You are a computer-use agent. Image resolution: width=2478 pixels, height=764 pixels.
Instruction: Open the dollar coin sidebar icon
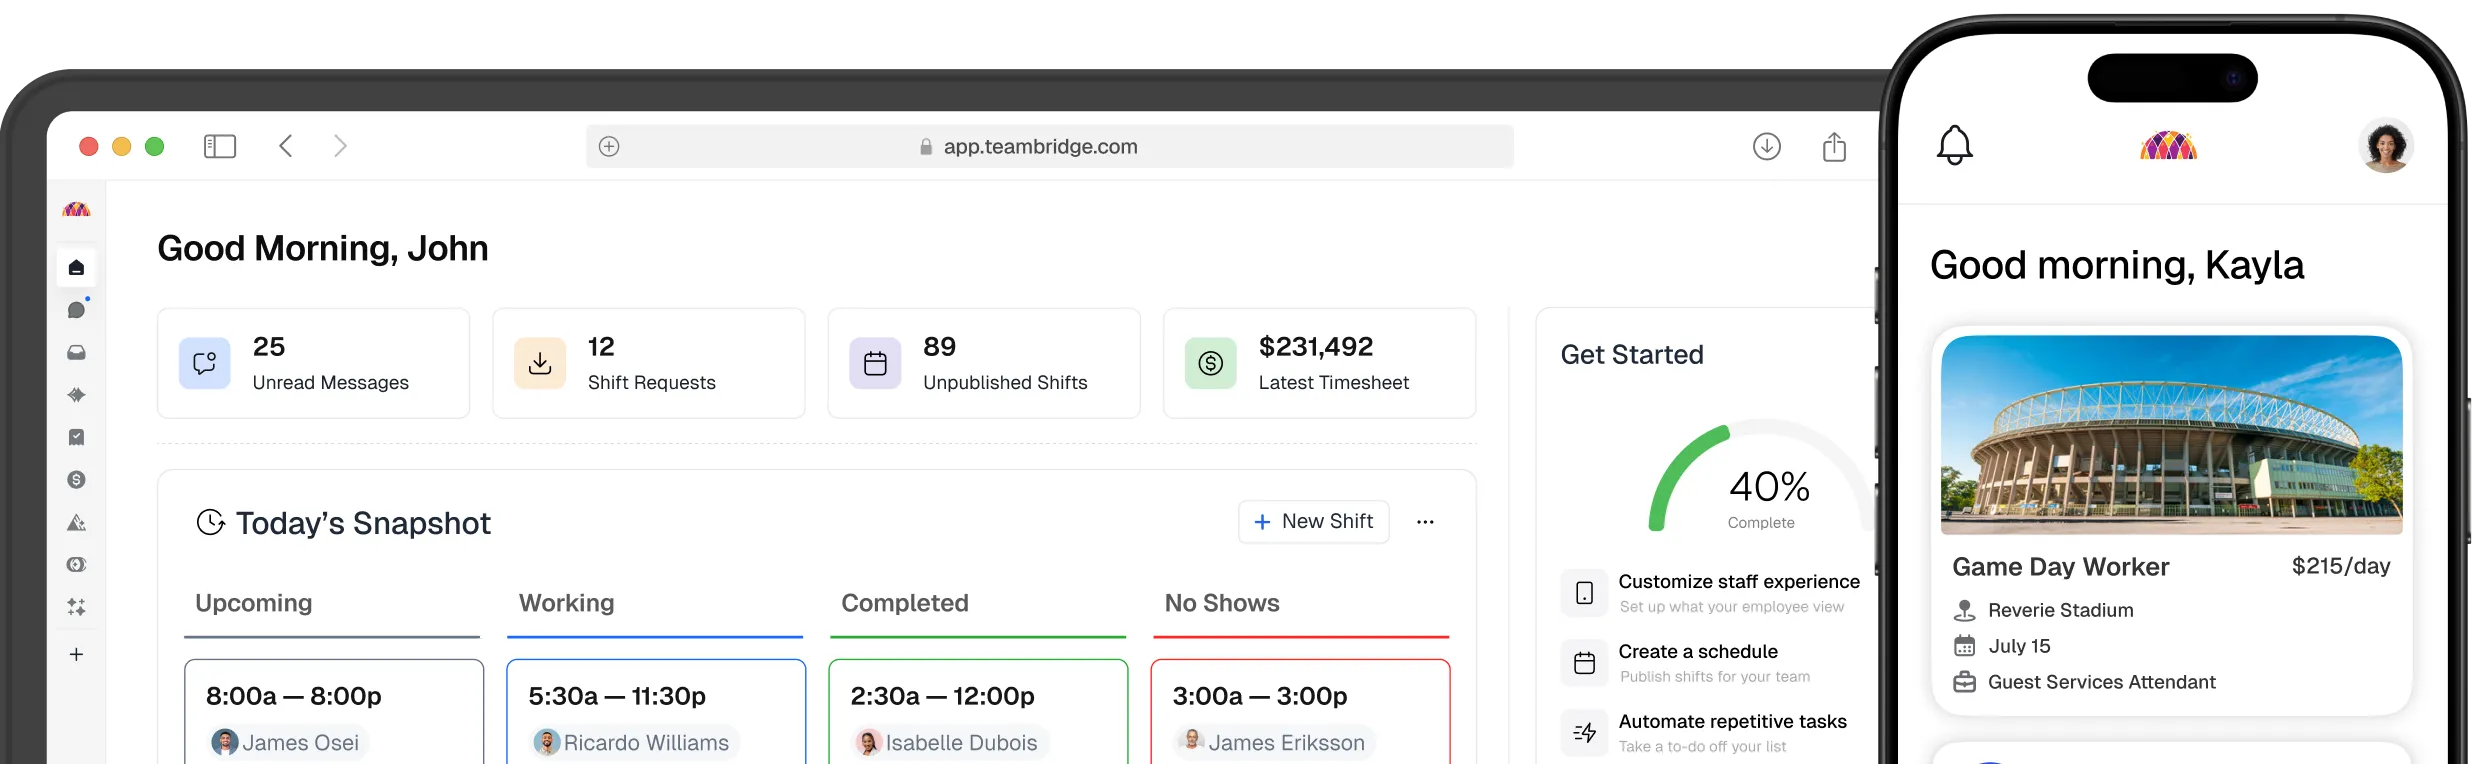(76, 480)
